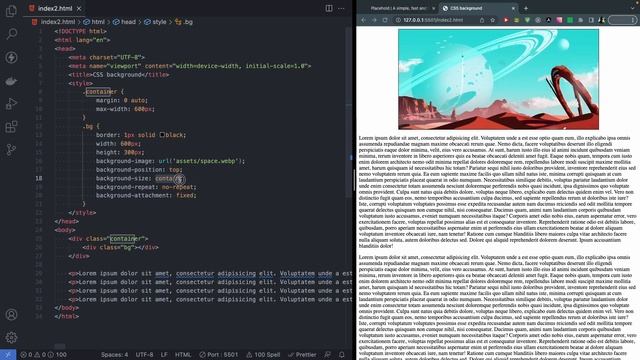Viewport: 640px width, 360px height.
Task: Open the Source Control view
Action: coord(11,150)
